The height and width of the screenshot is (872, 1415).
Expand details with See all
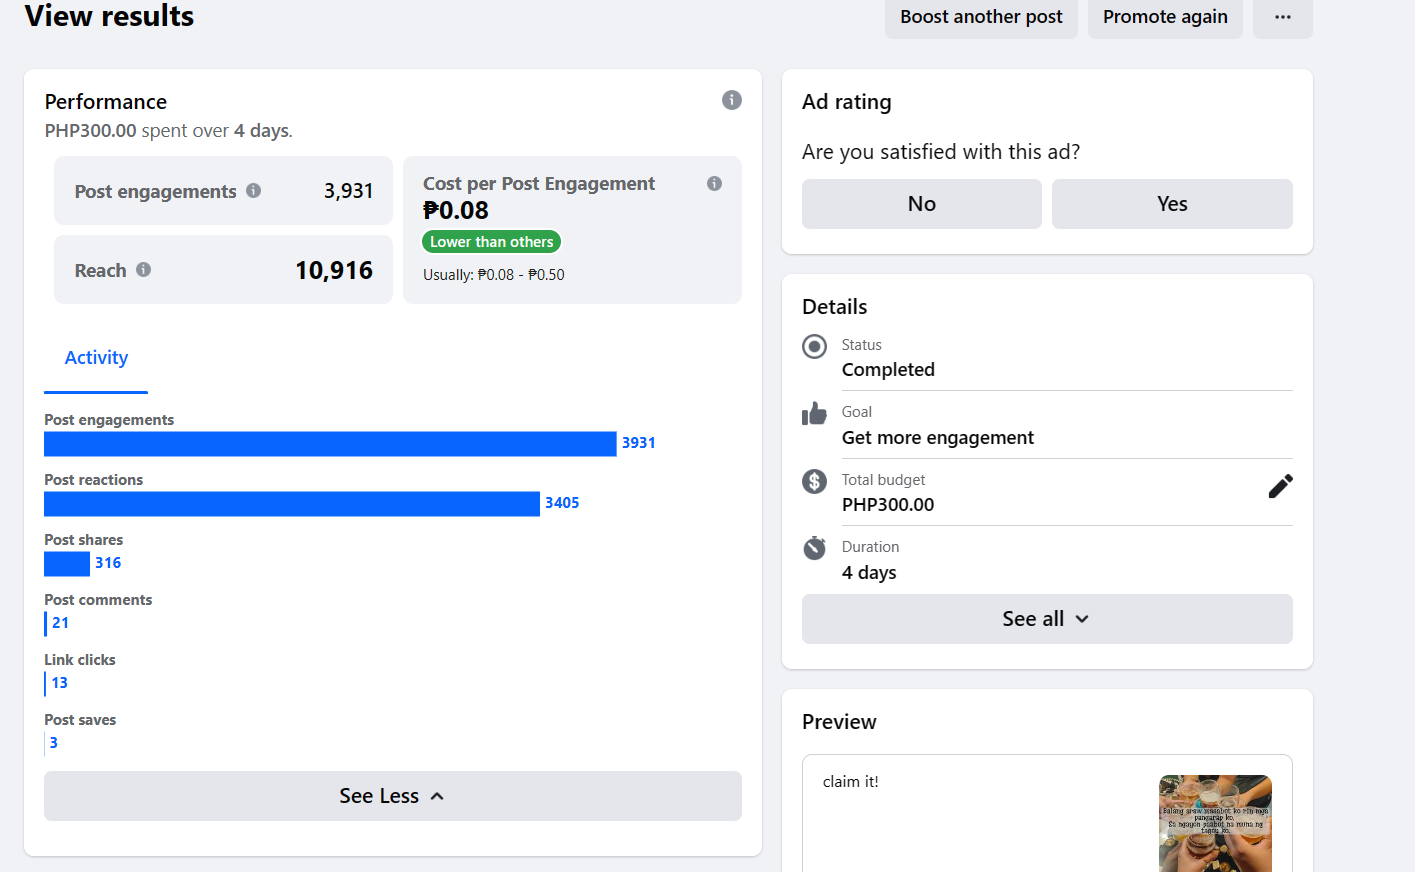click(x=1046, y=619)
